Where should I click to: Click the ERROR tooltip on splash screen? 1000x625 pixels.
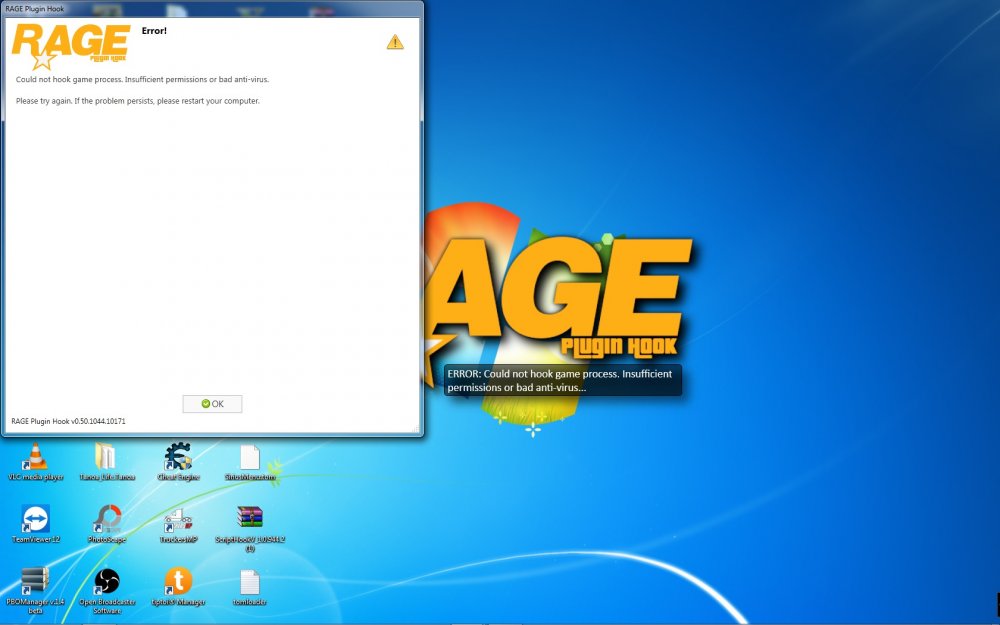click(562, 380)
